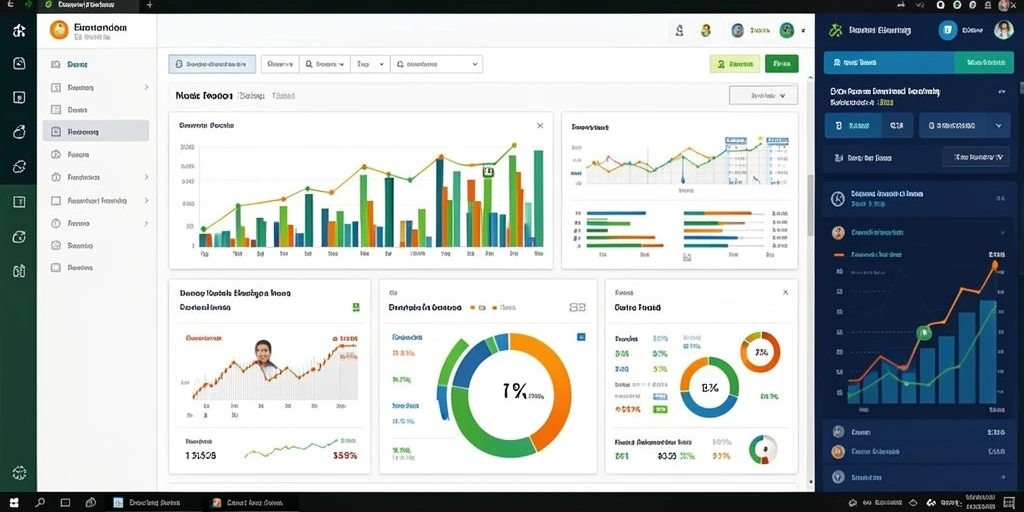Open the settings gear in the dark left rail
1024x512 pixels.
click(x=19, y=473)
